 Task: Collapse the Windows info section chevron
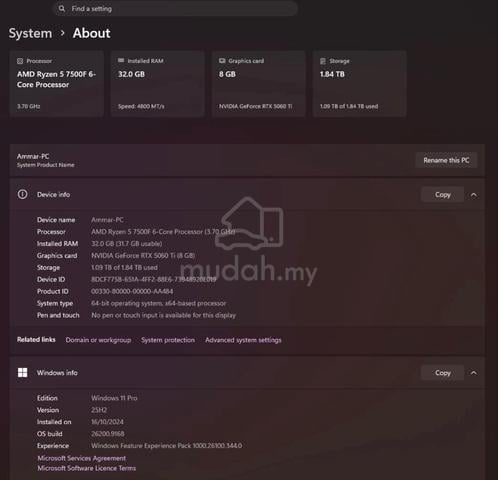[474, 373]
